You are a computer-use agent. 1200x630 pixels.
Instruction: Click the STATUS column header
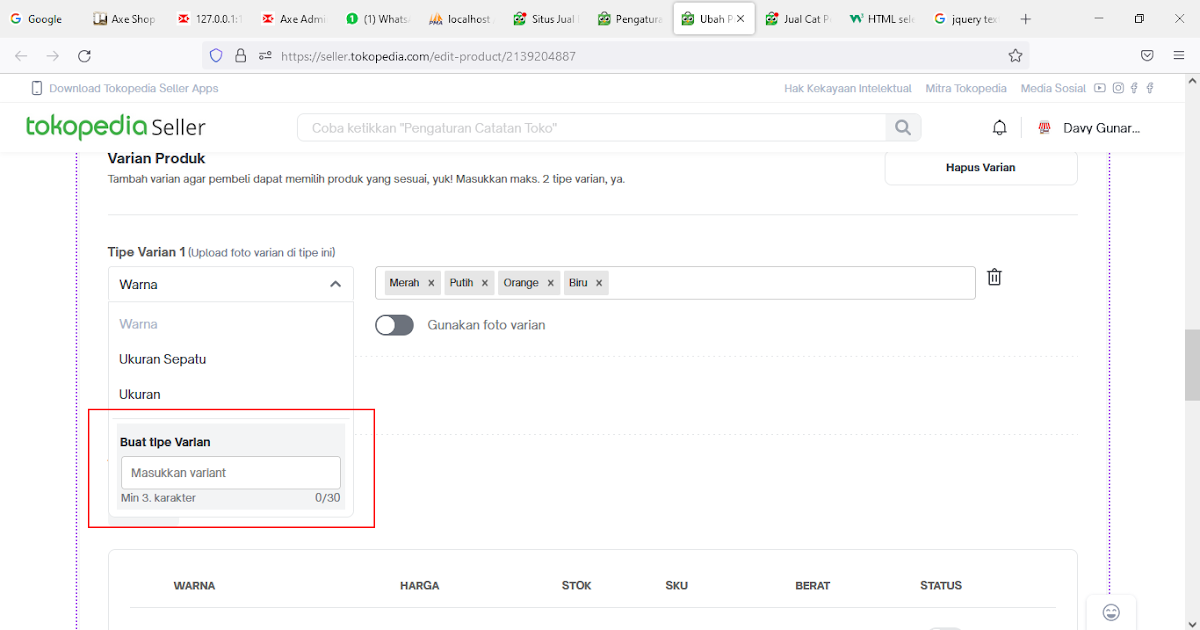(x=941, y=586)
